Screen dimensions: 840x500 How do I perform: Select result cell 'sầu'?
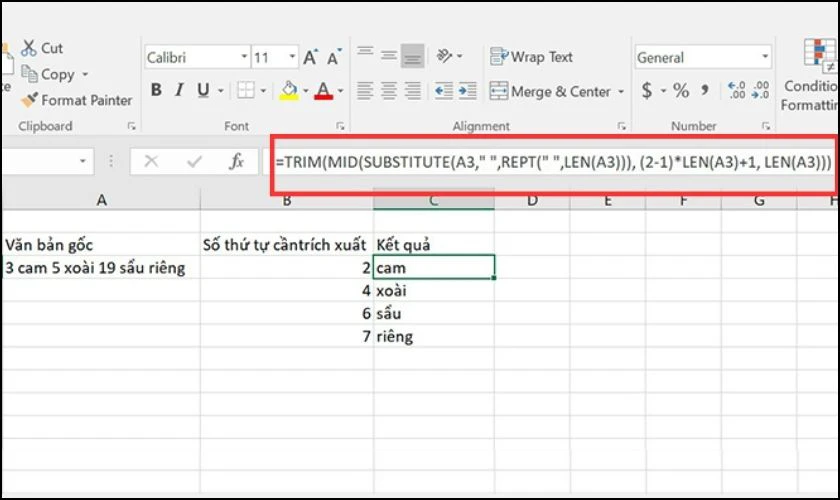pyautogui.click(x=434, y=313)
